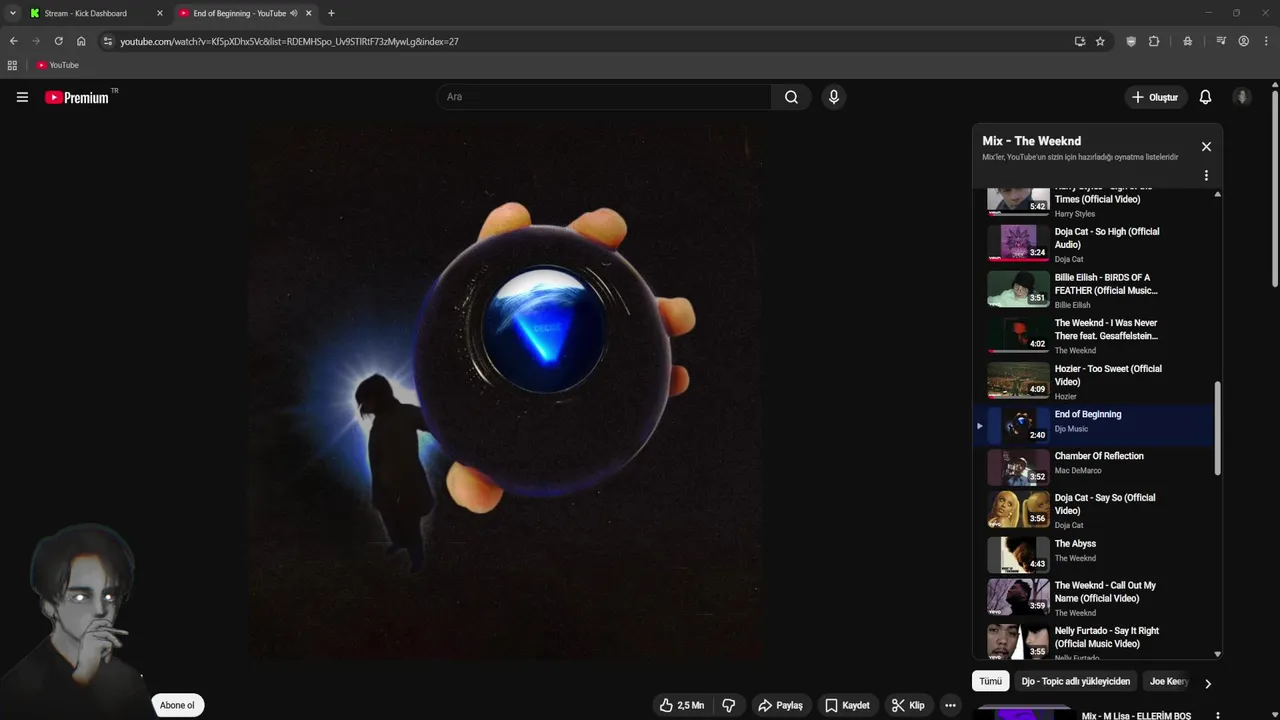Show more filter chips with right arrow
Viewport: 1280px width, 720px height.
pos(1207,684)
